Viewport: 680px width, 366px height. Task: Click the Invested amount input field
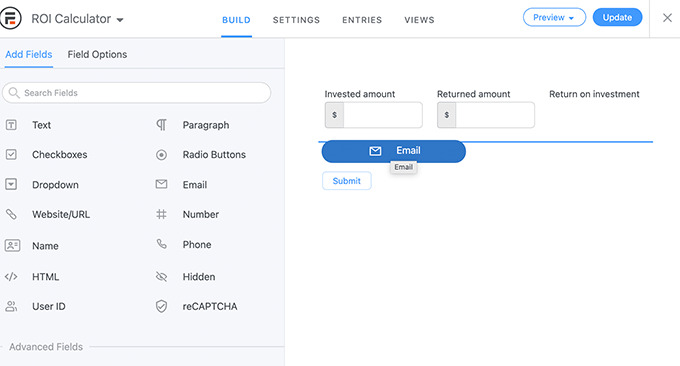click(x=373, y=115)
